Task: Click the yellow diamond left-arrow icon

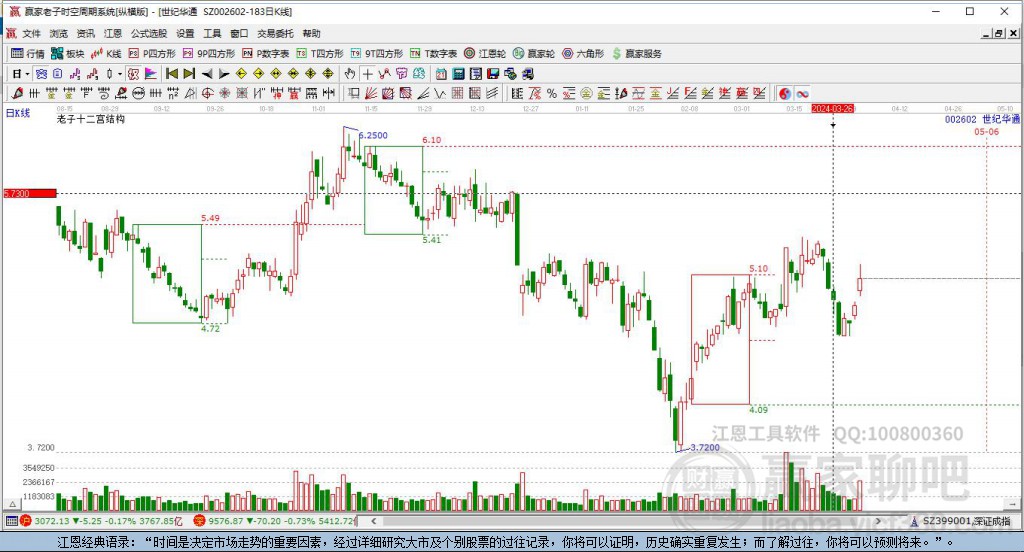Action: pos(241,74)
